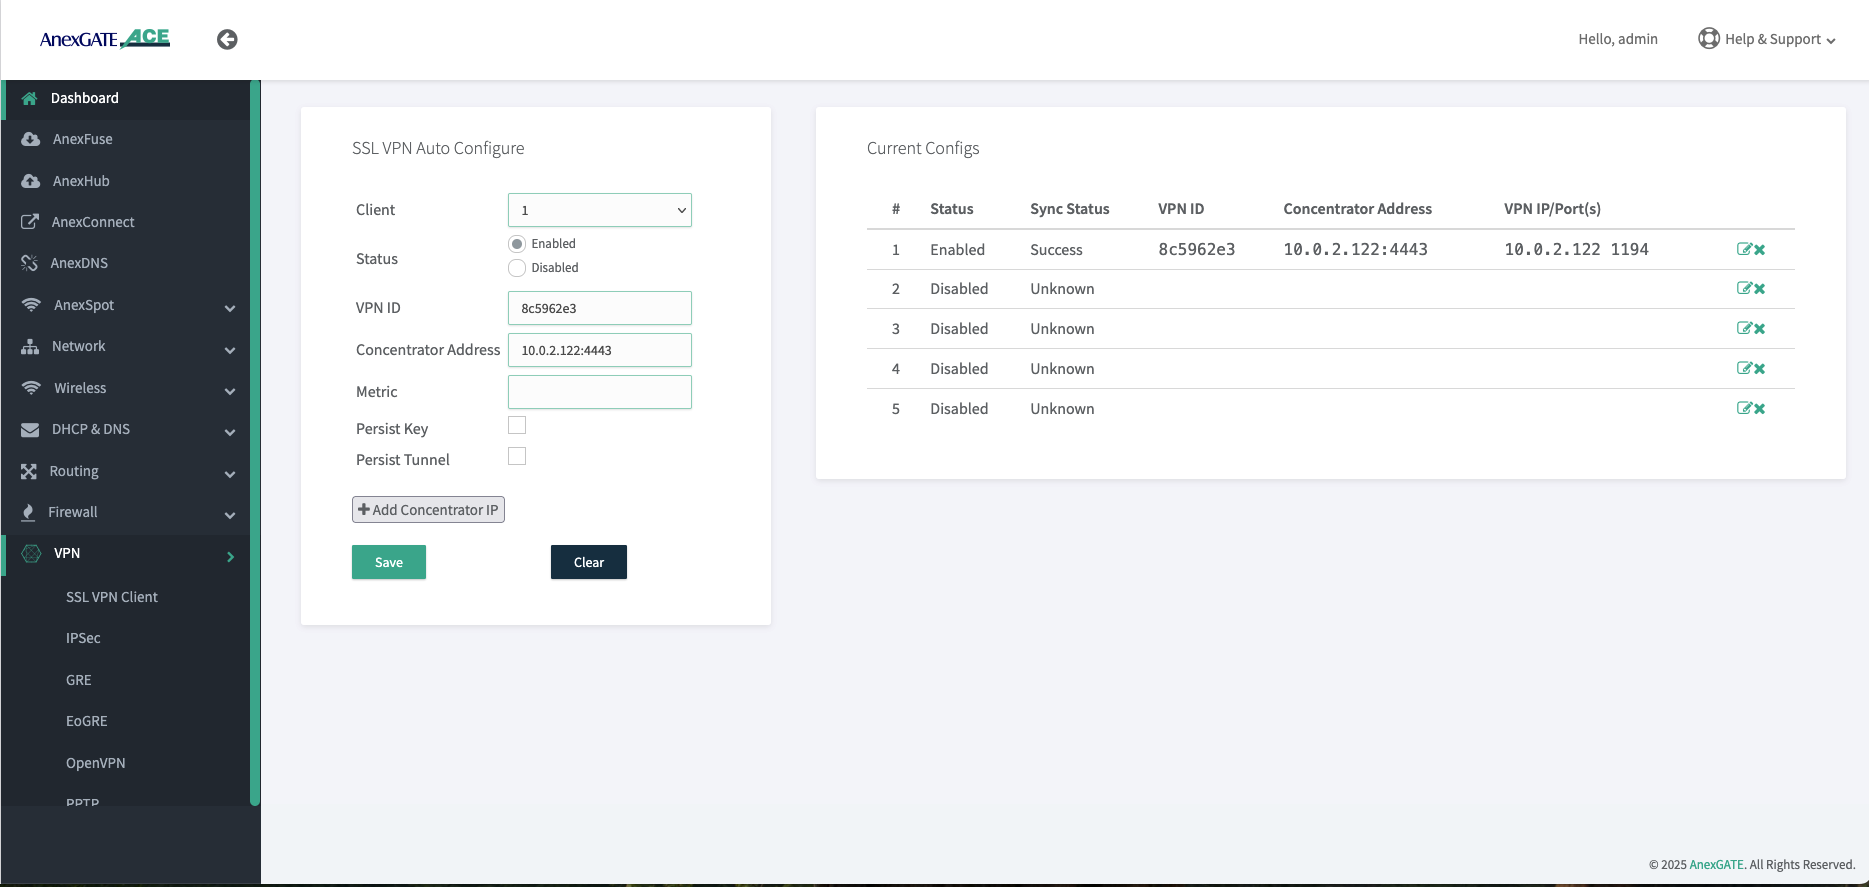
Task: Click the AnexDNS icon in sidebar
Action: 30,263
